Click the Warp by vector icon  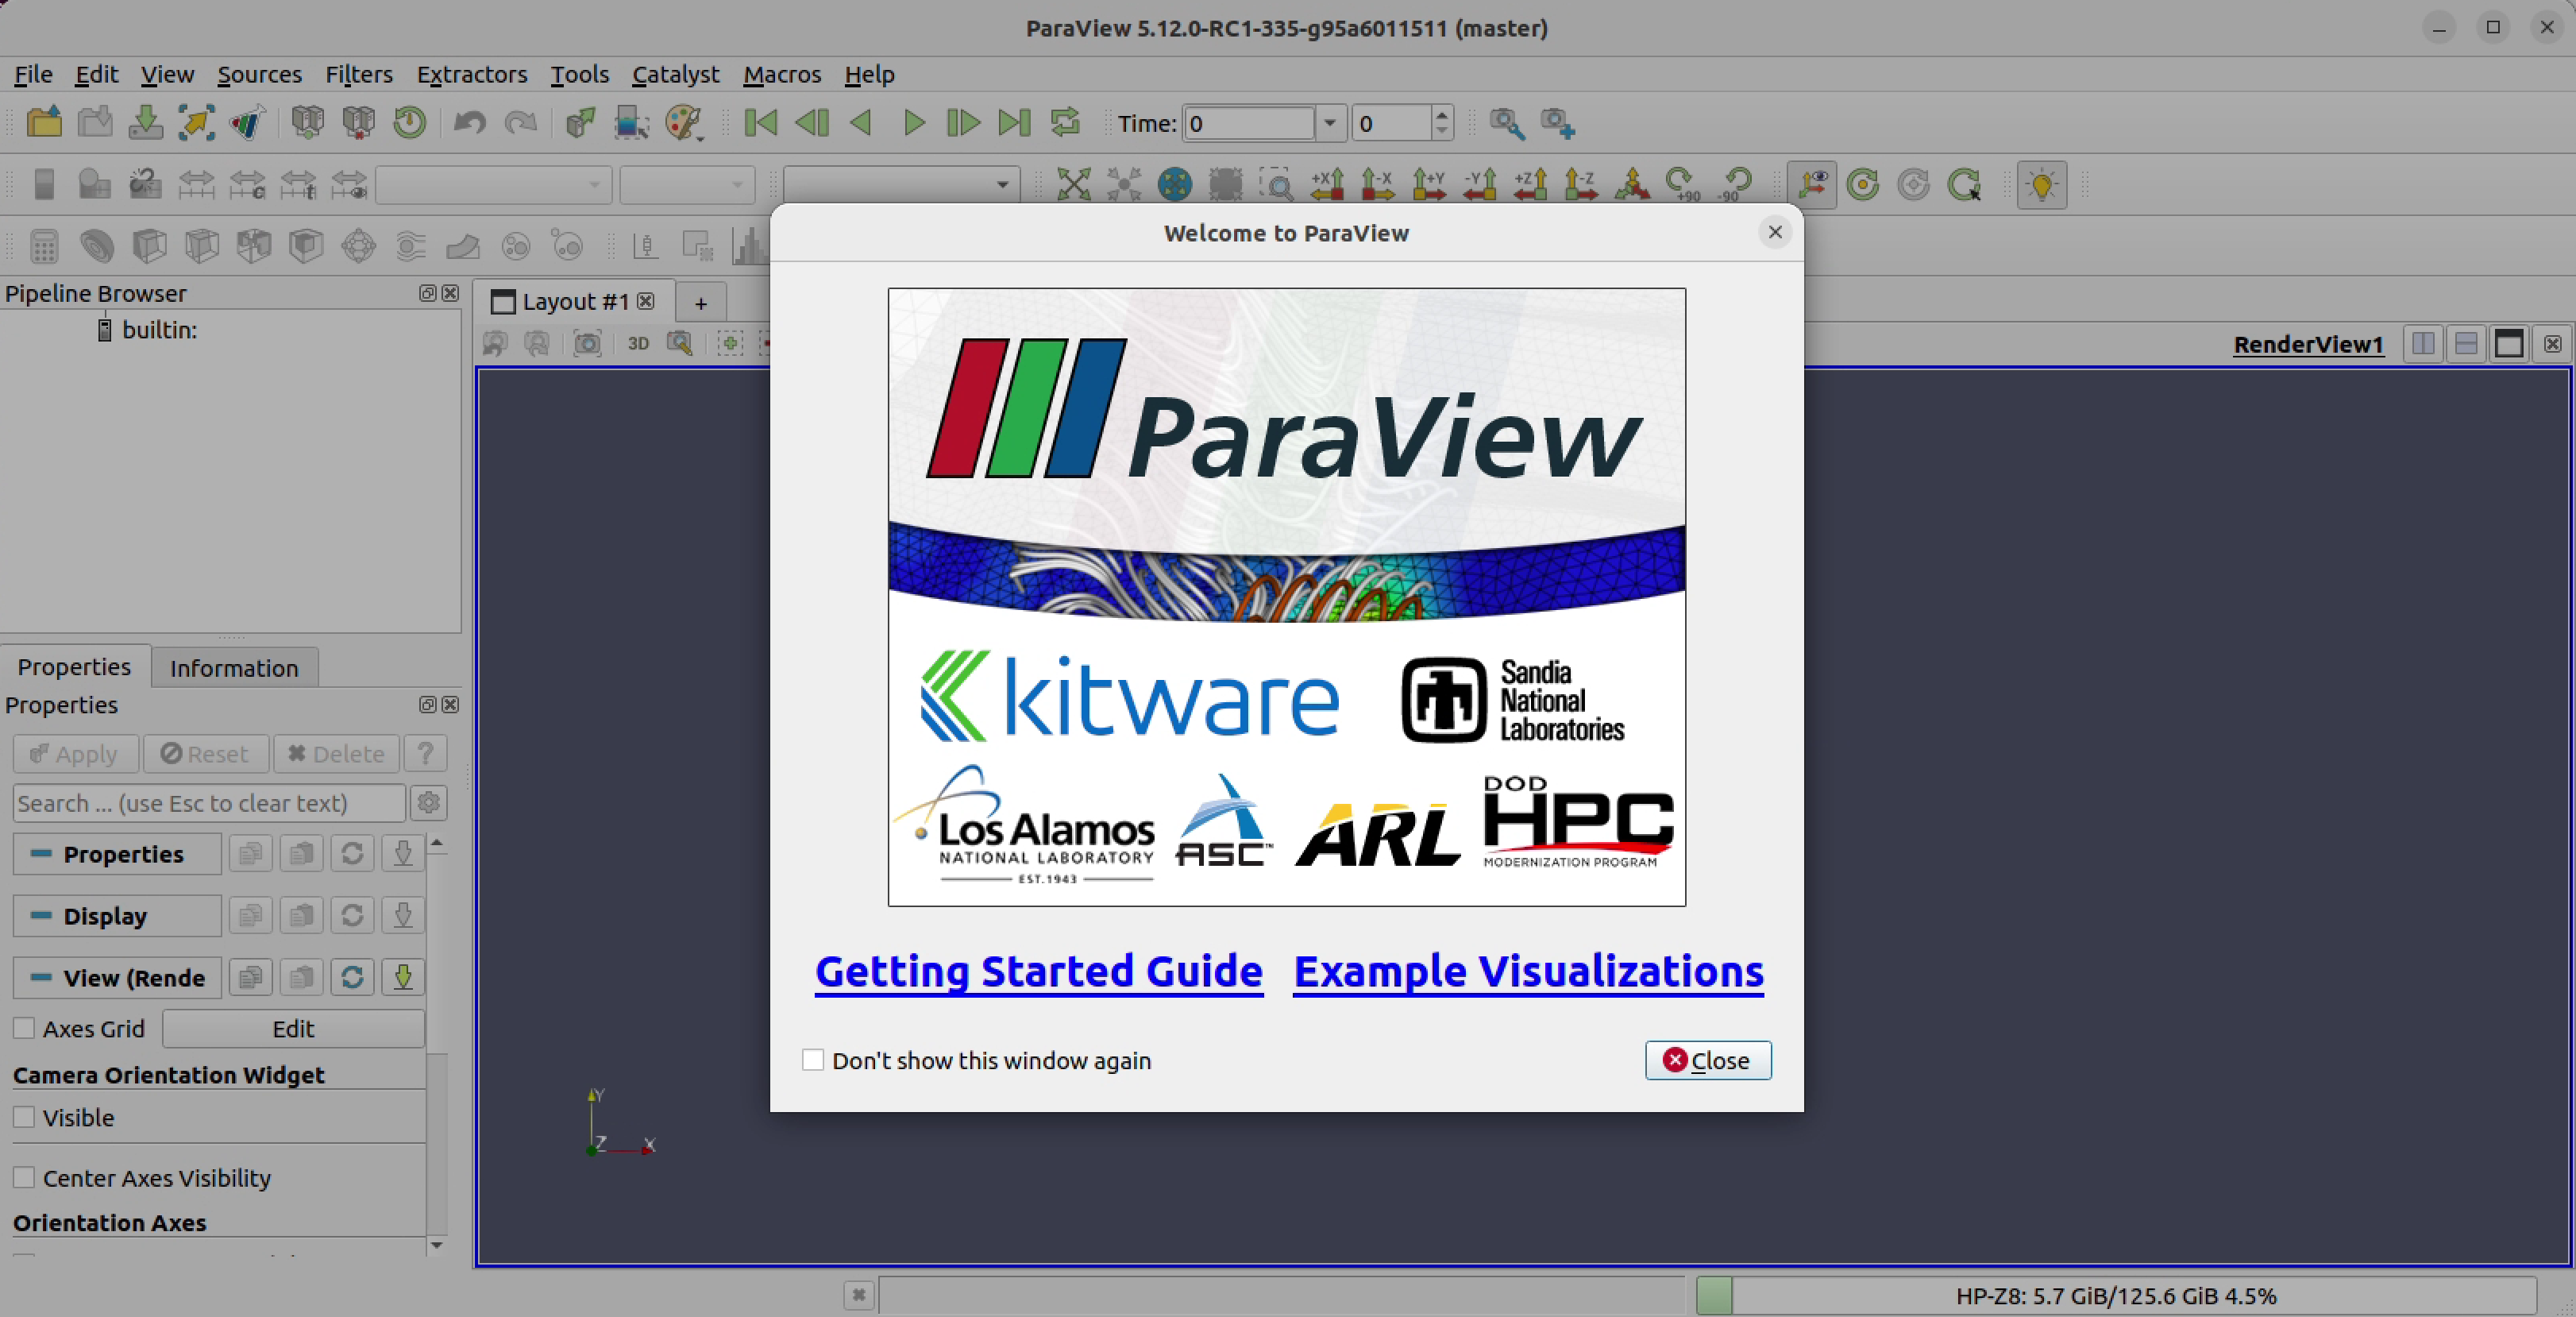(462, 246)
